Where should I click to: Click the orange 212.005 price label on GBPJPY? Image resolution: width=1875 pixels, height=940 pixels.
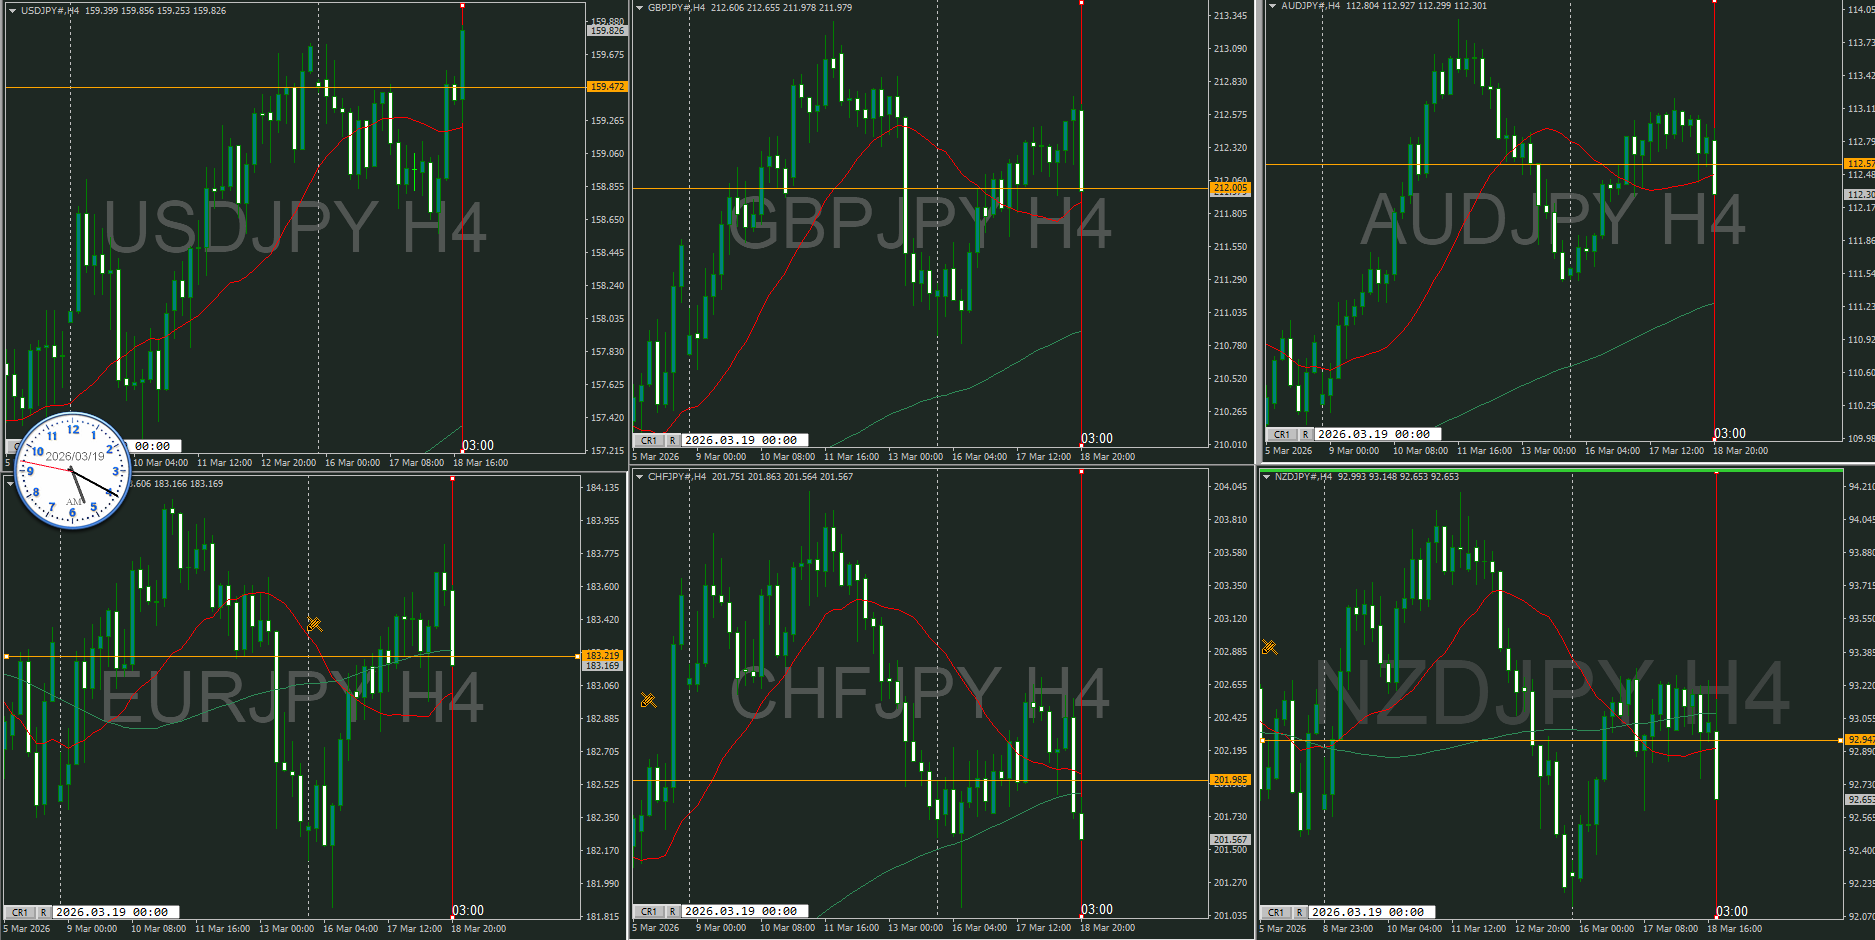(x=1230, y=188)
